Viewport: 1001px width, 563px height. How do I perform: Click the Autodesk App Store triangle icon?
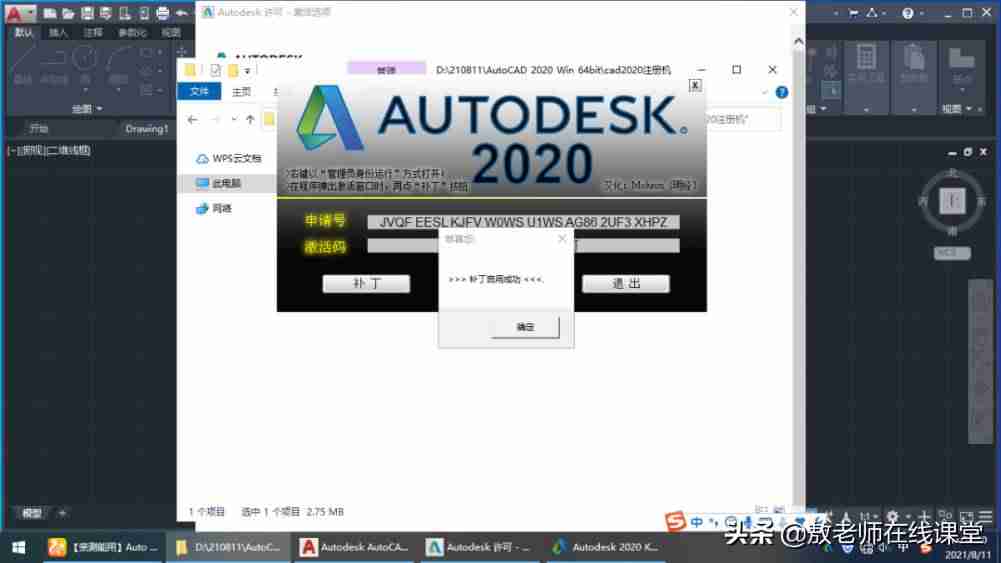(x=872, y=13)
